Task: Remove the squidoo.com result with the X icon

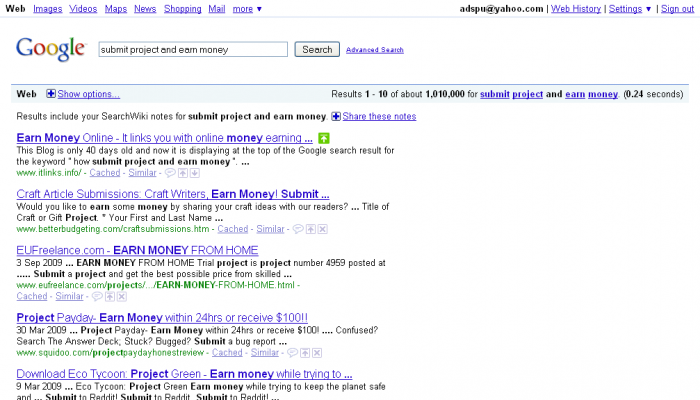Action: pyautogui.click(x=317, y=353)
